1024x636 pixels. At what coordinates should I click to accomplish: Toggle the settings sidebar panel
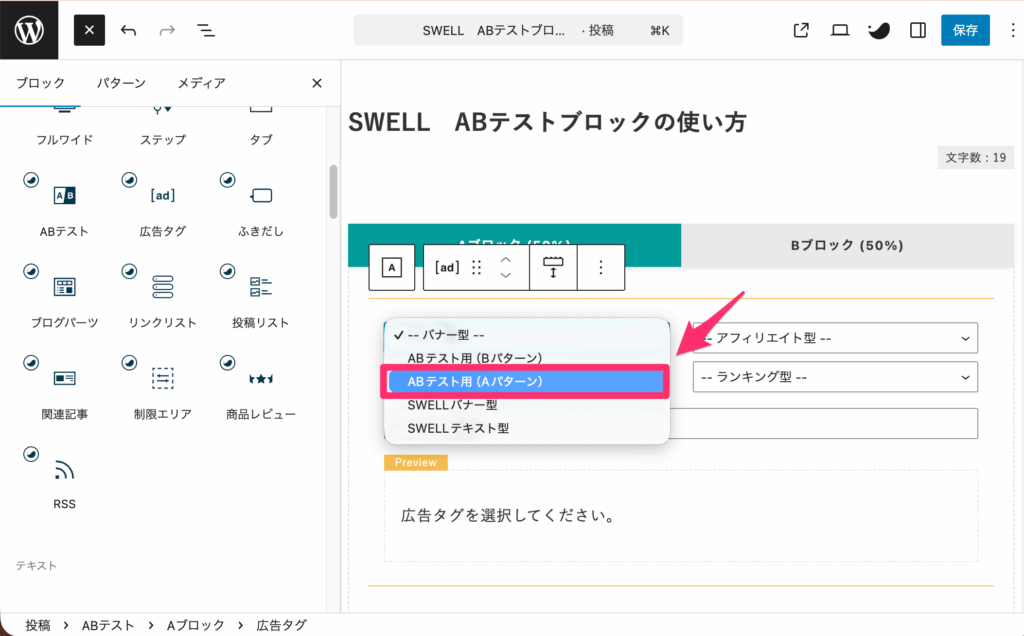pyautogui.click(x=917, y=30)
